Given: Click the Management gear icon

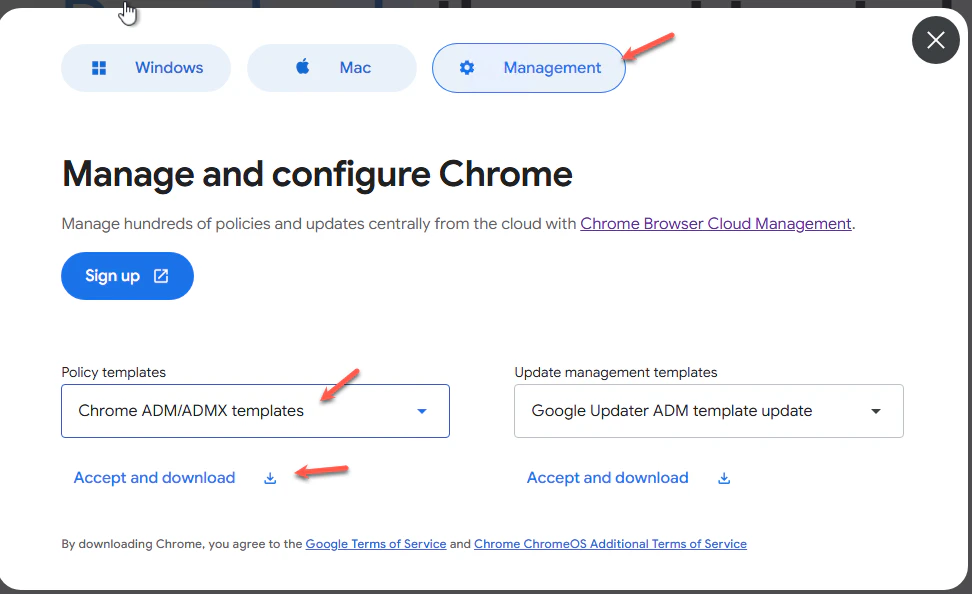Looking at the screenshot, I should coord(467,68).
